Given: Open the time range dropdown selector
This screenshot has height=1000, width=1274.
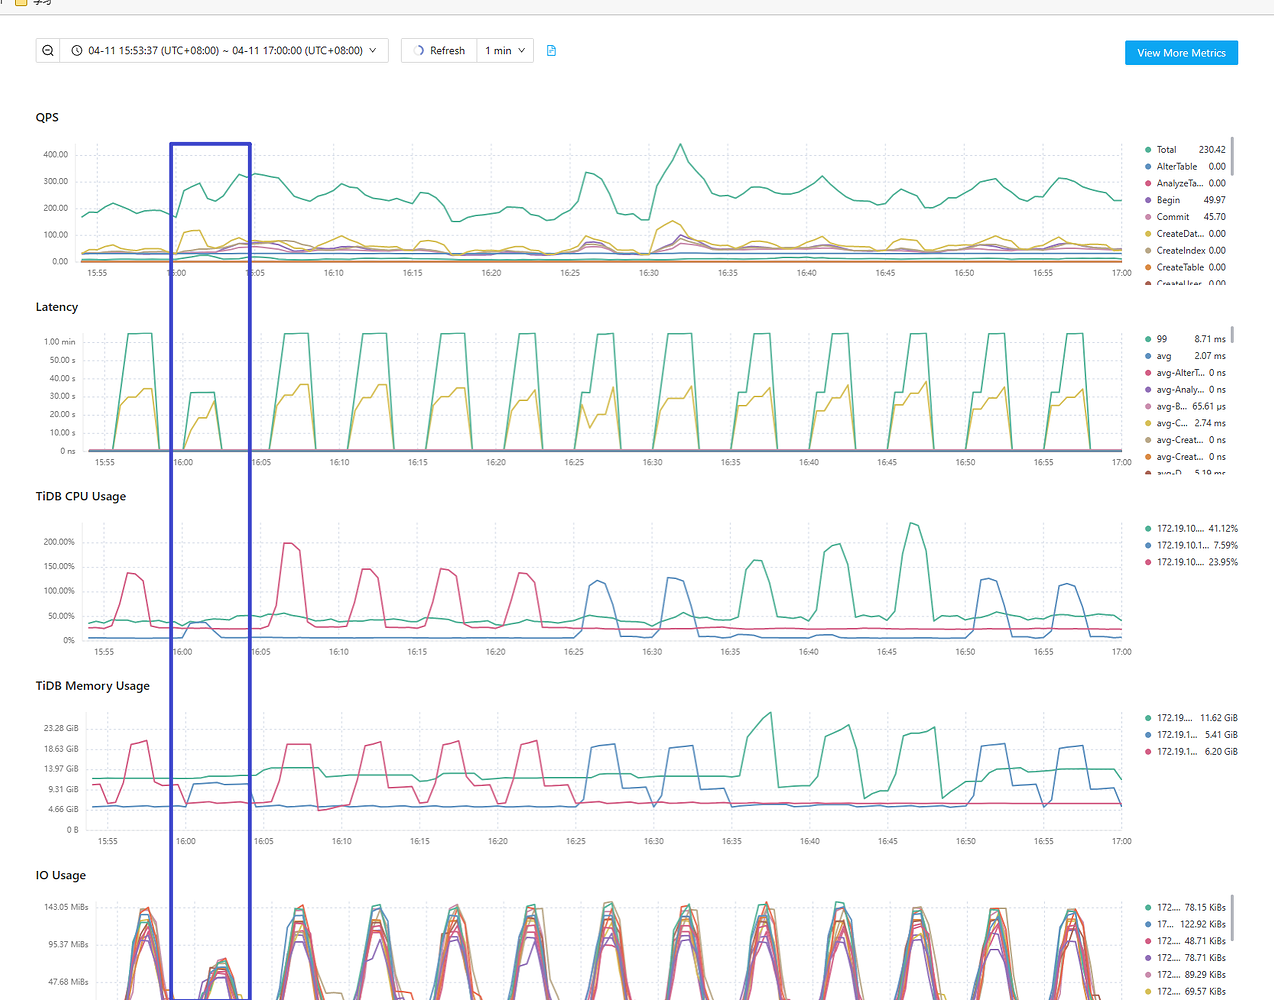Looking at the screenshot, I should 225,51.
